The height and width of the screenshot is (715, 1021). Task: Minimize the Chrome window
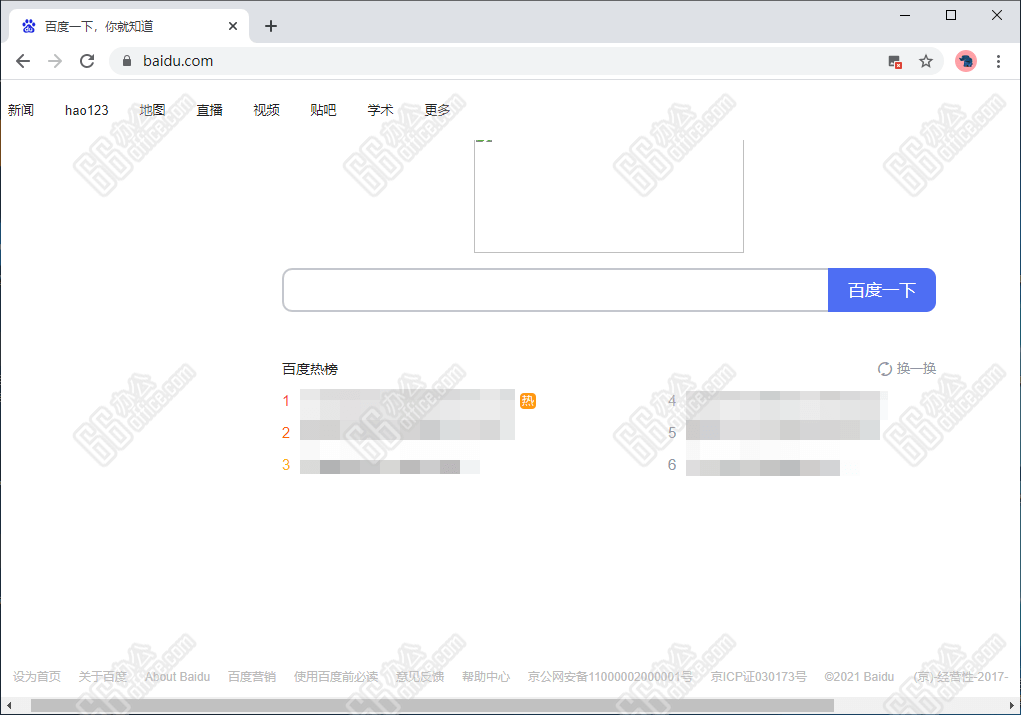[904, 15]
